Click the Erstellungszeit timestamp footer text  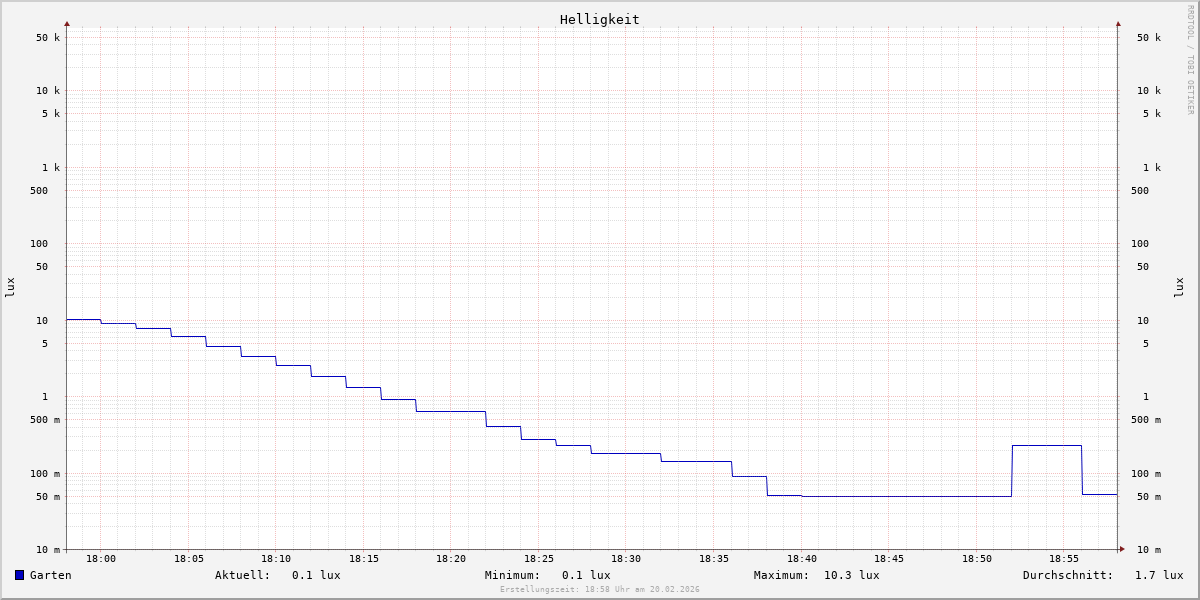click(599, 590)
